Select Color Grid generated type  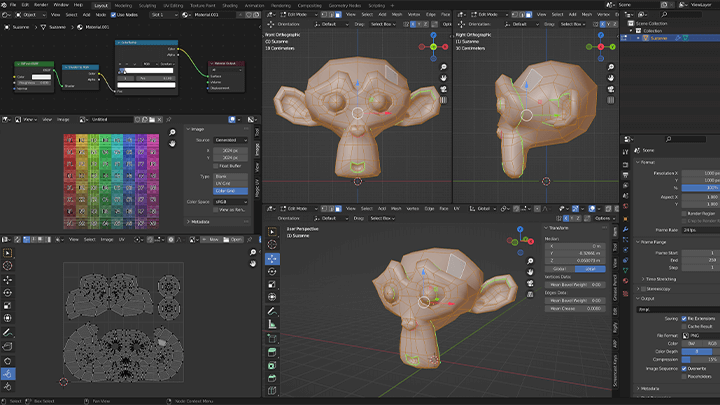click(231, 191)
